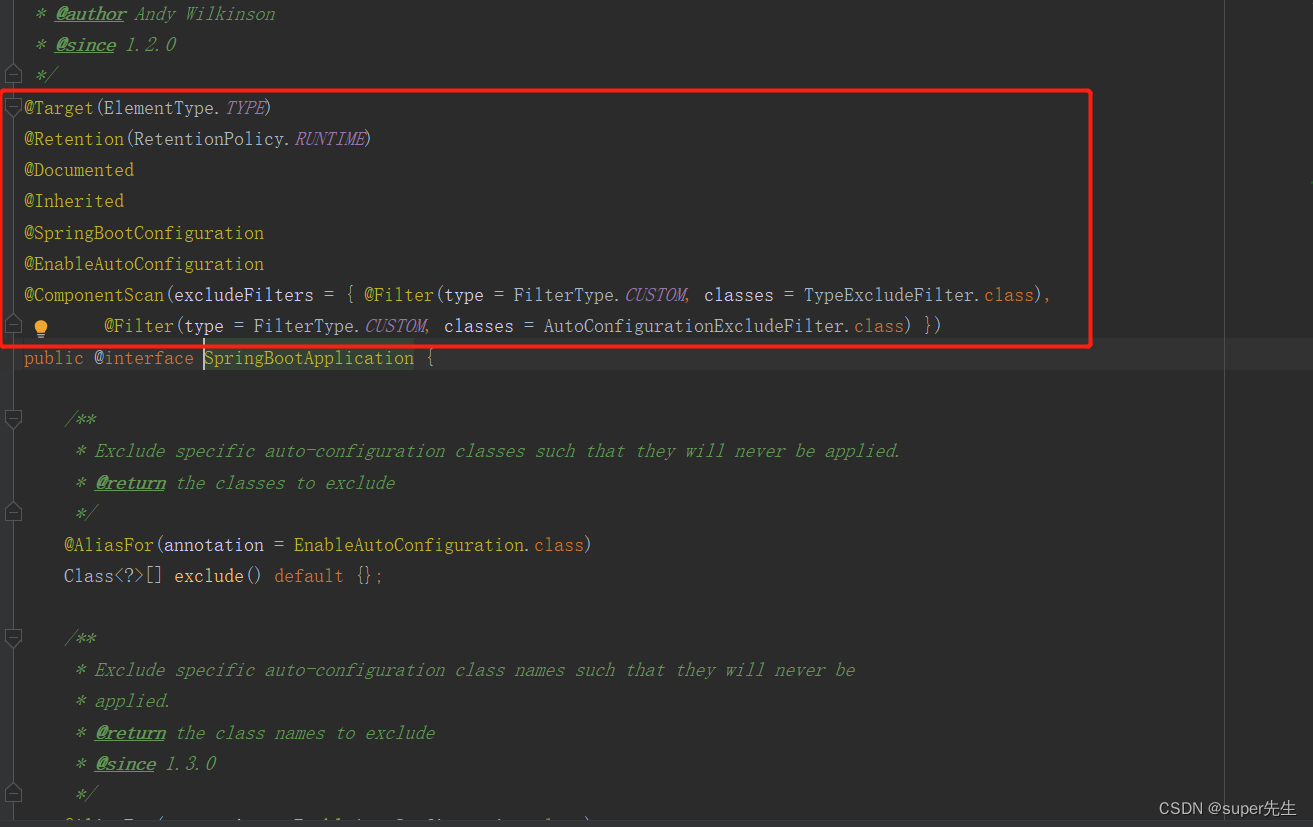The height and width of the screenshot is (827, 1313).
Task: Click the '@since' tag for 1.3.0
Action: point(125,764)
